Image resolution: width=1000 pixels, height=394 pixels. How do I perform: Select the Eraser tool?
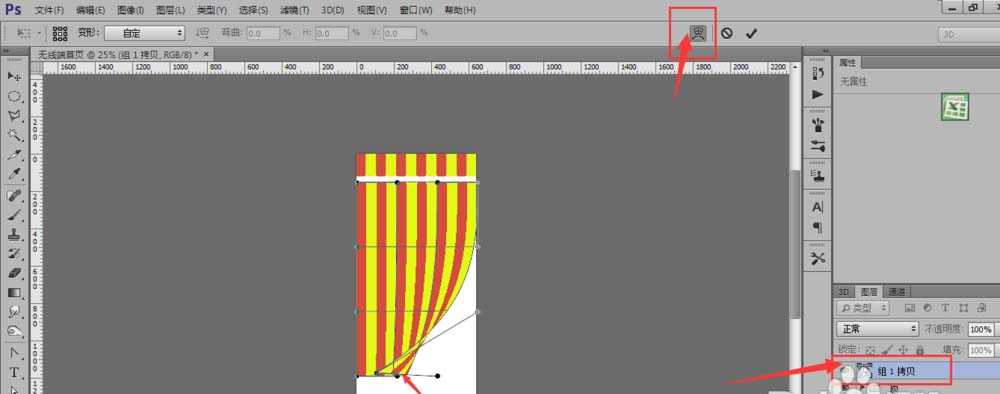click(14, 274)
